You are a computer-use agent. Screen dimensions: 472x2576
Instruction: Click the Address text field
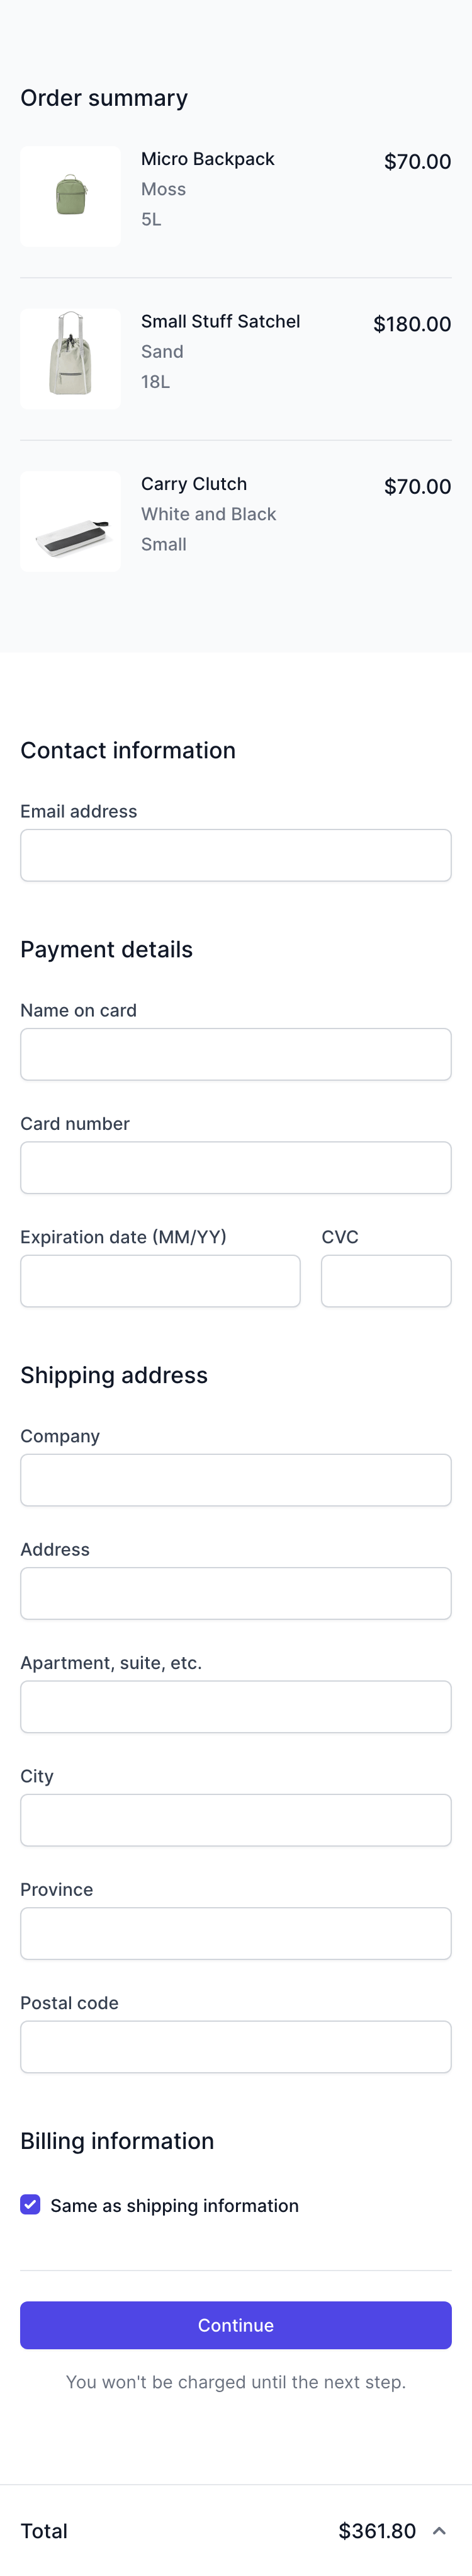click(236, 1593)
